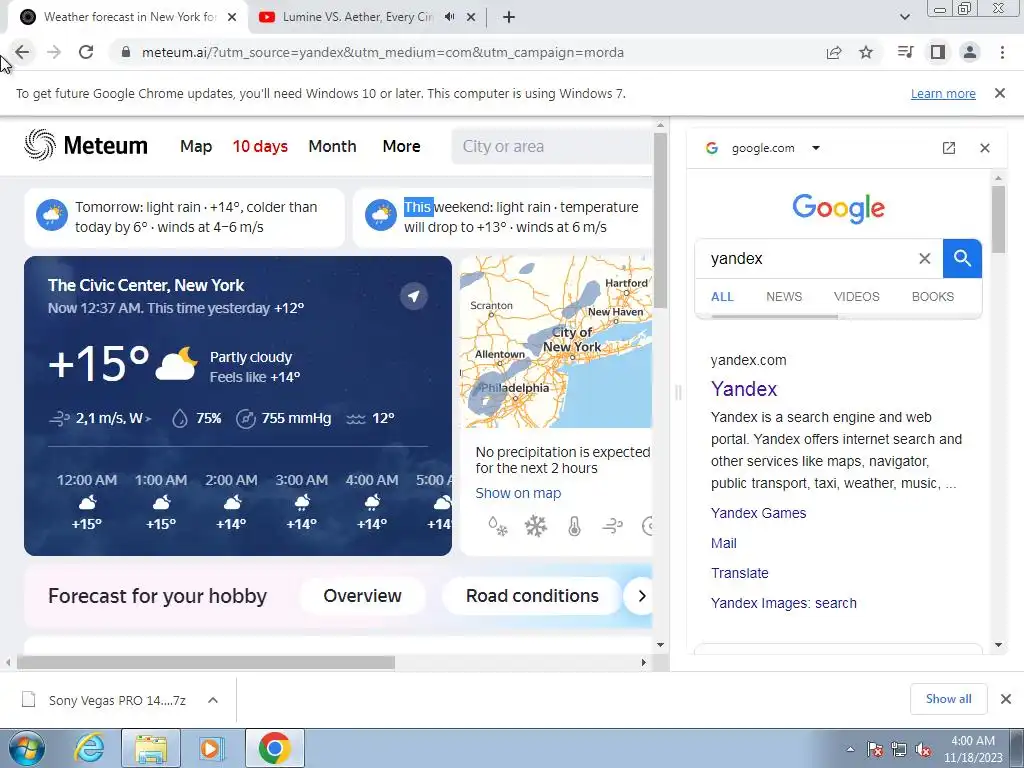Viewport: 1024px width, 768px height.
Task: Open the Windows Start menu
Action: (26, 748)
